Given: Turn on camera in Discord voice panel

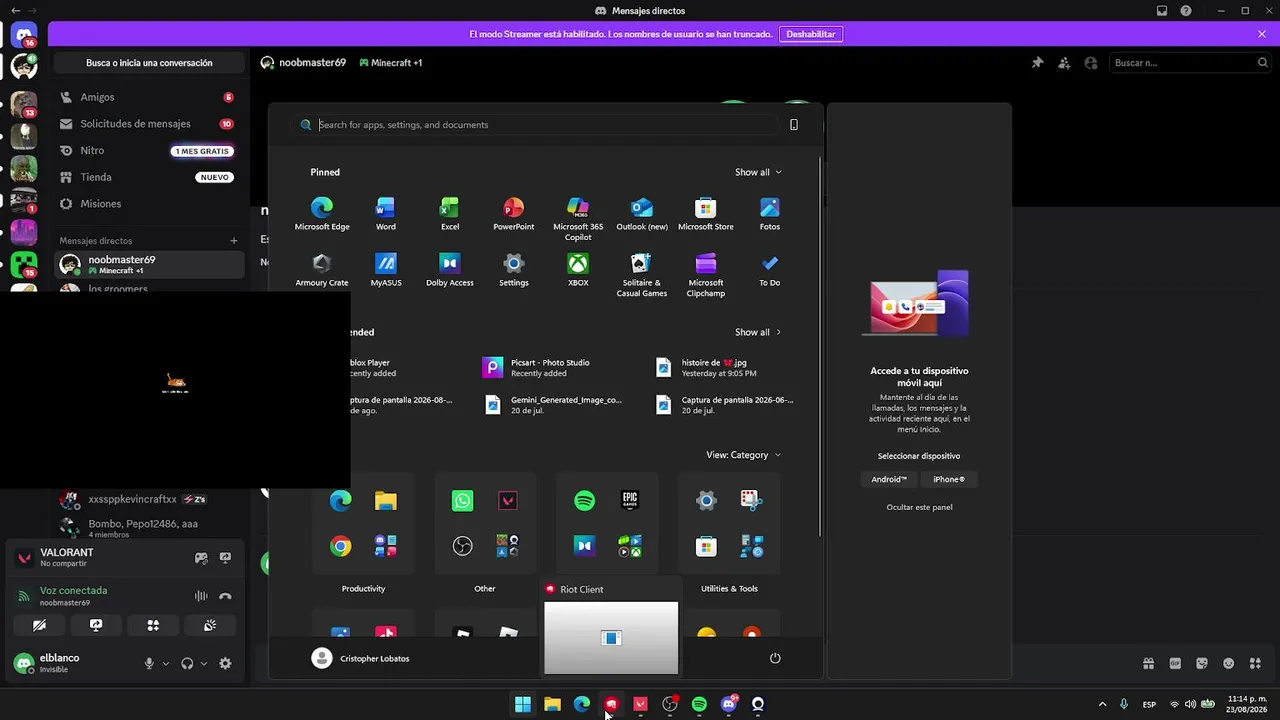Looking at the screenshot, I should (39, 625).
